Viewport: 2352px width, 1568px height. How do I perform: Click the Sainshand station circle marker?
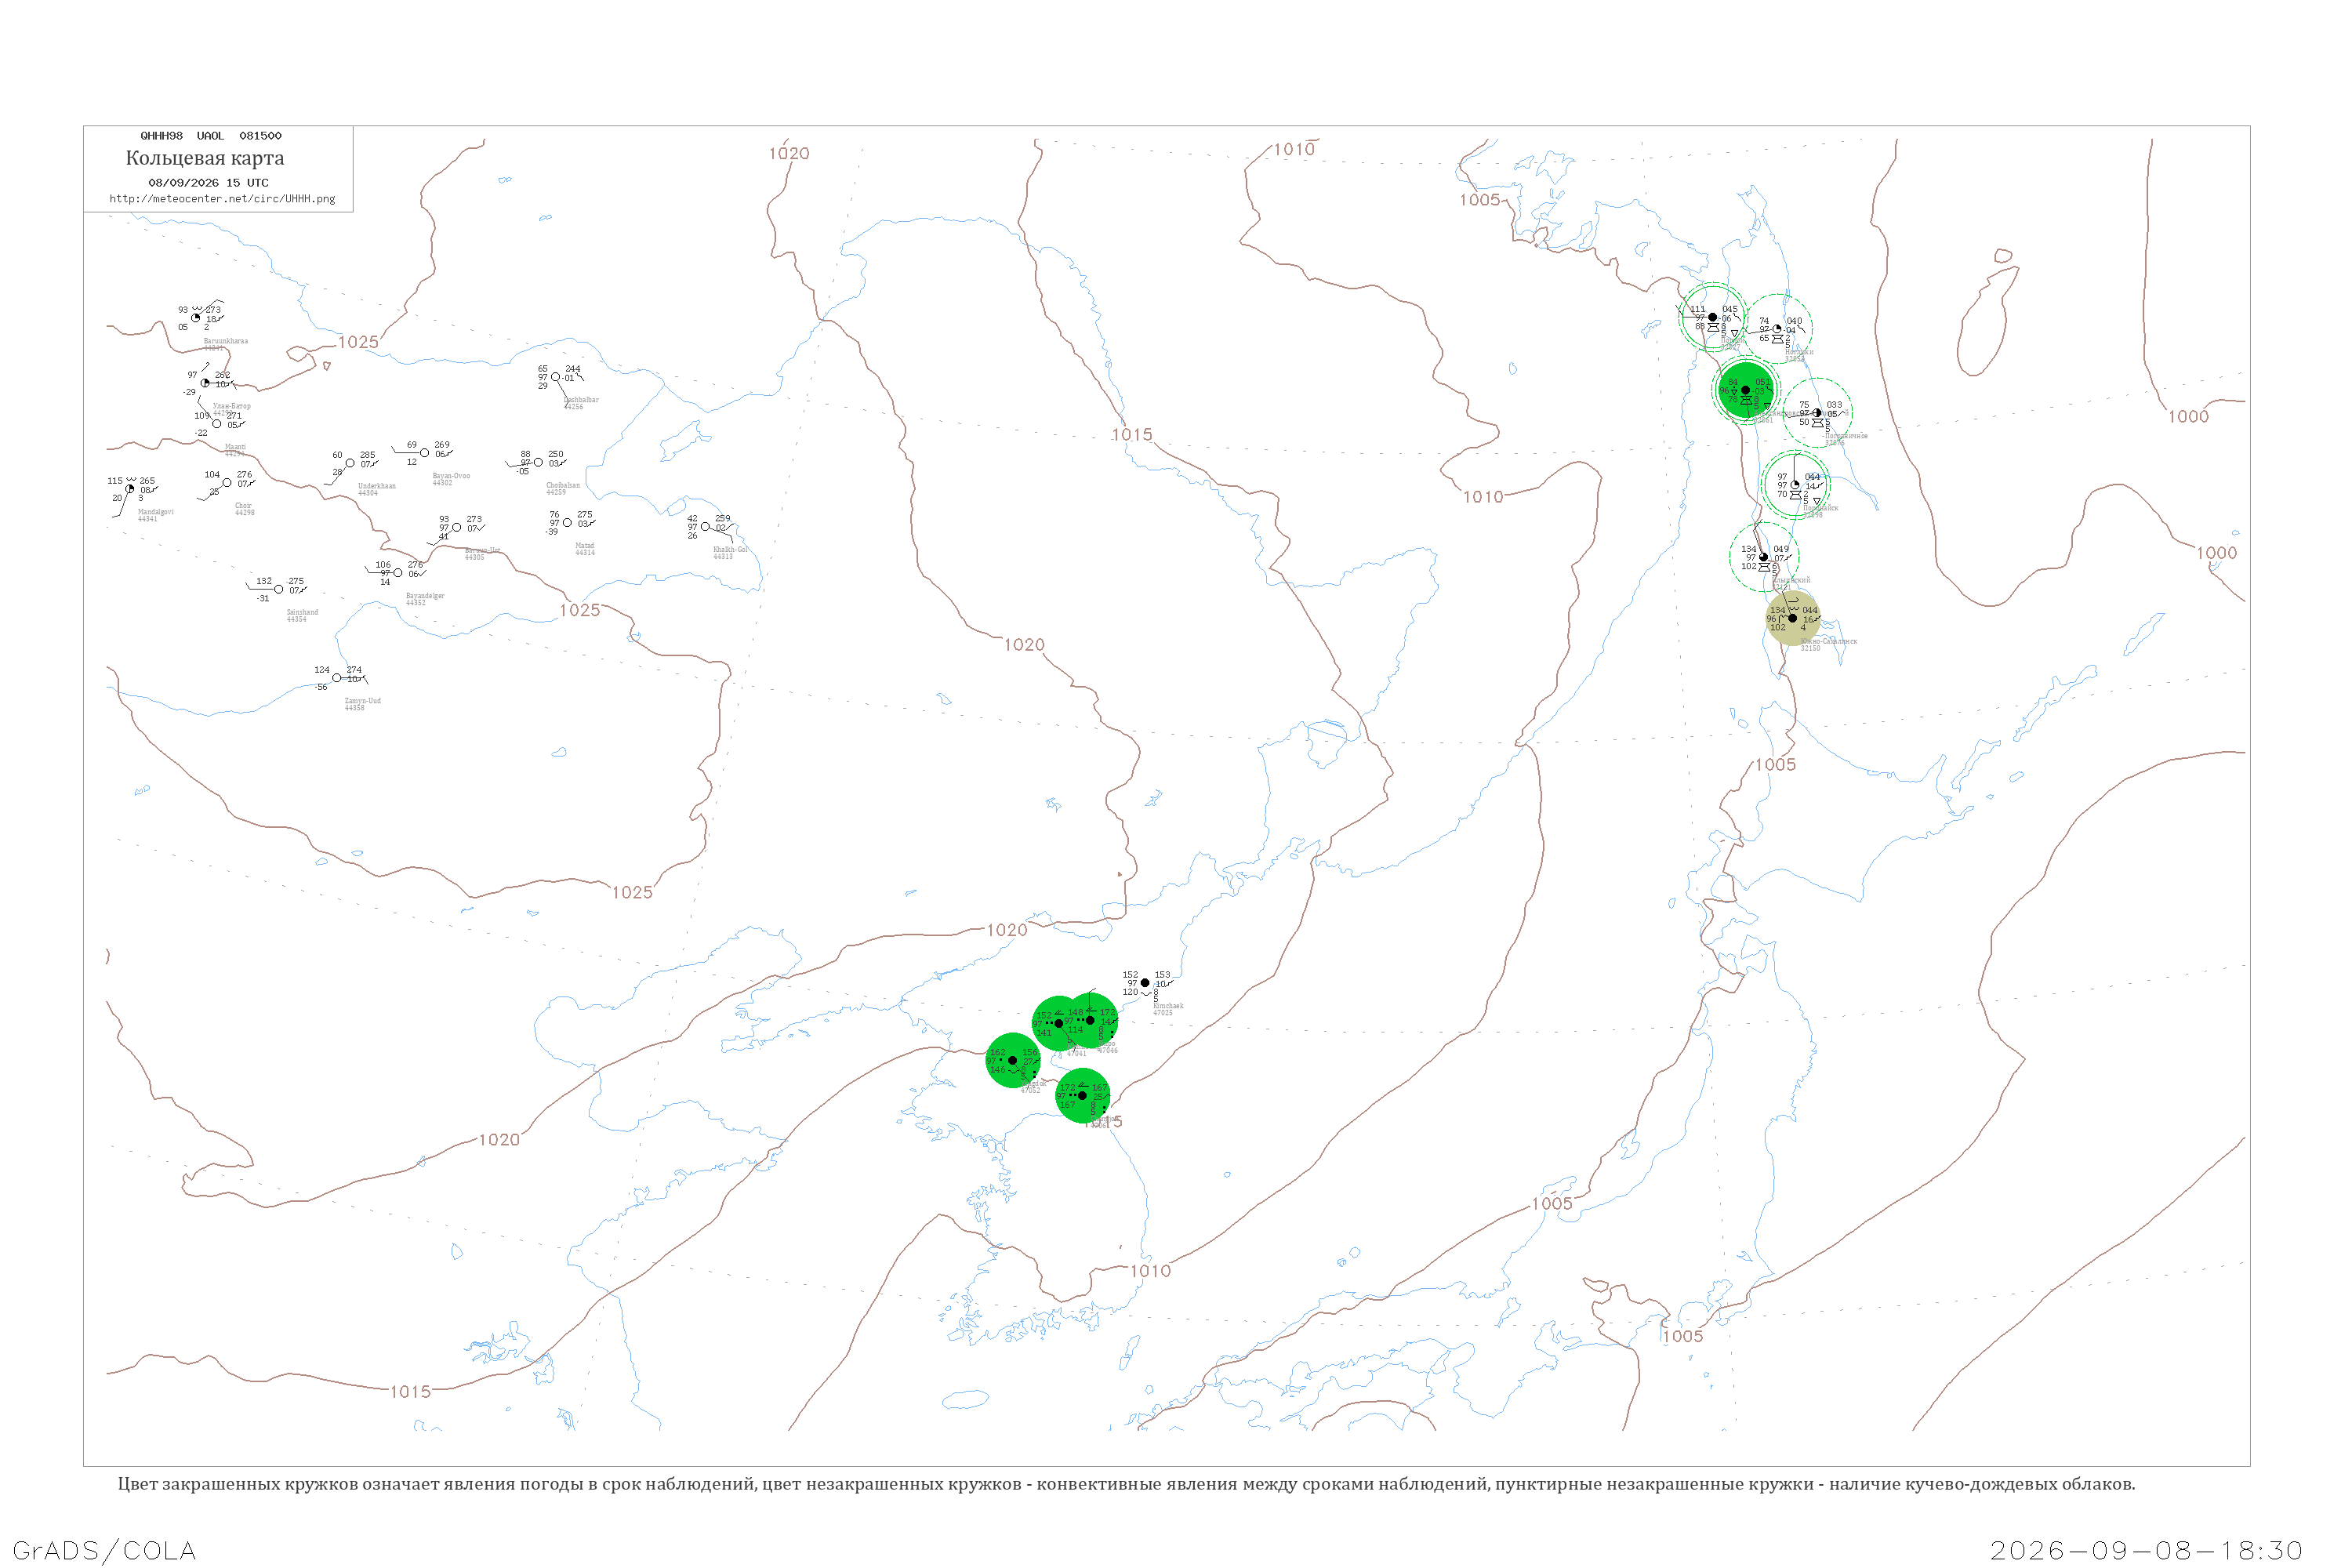pos(278,590)
